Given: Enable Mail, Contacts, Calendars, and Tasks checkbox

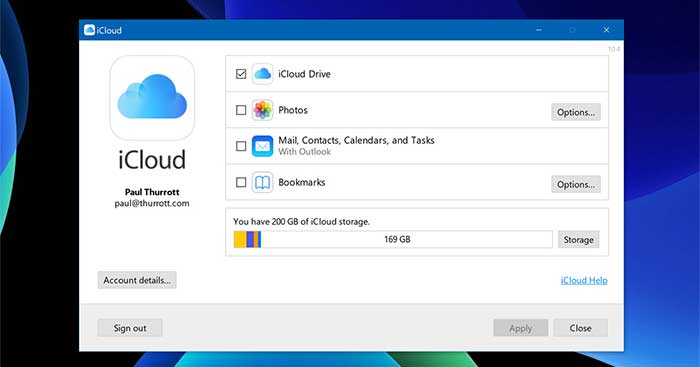Looking at the screenshot, I should click(x=241, y=146).
